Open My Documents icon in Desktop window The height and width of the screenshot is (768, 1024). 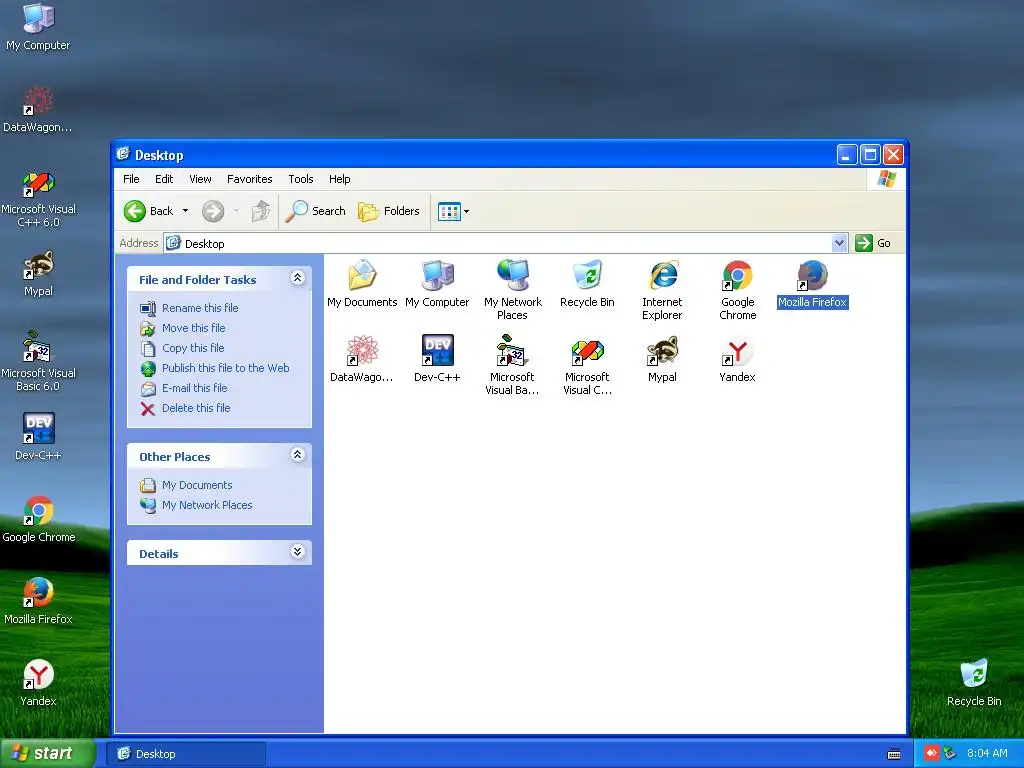362,284
